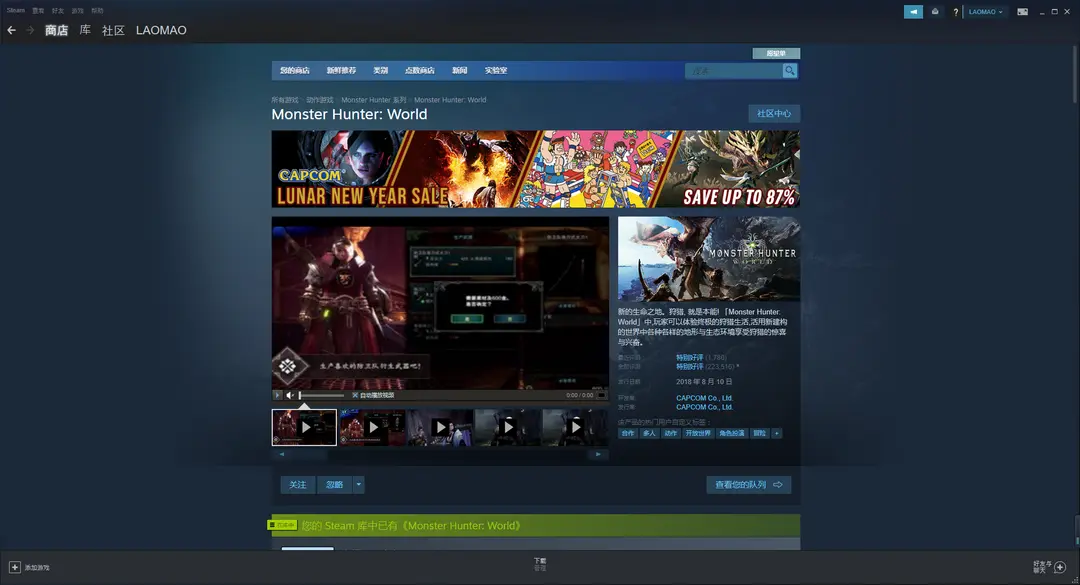Open the 帮助 (Help) menu
This screenshot has width=1080, height=585.
97,10
